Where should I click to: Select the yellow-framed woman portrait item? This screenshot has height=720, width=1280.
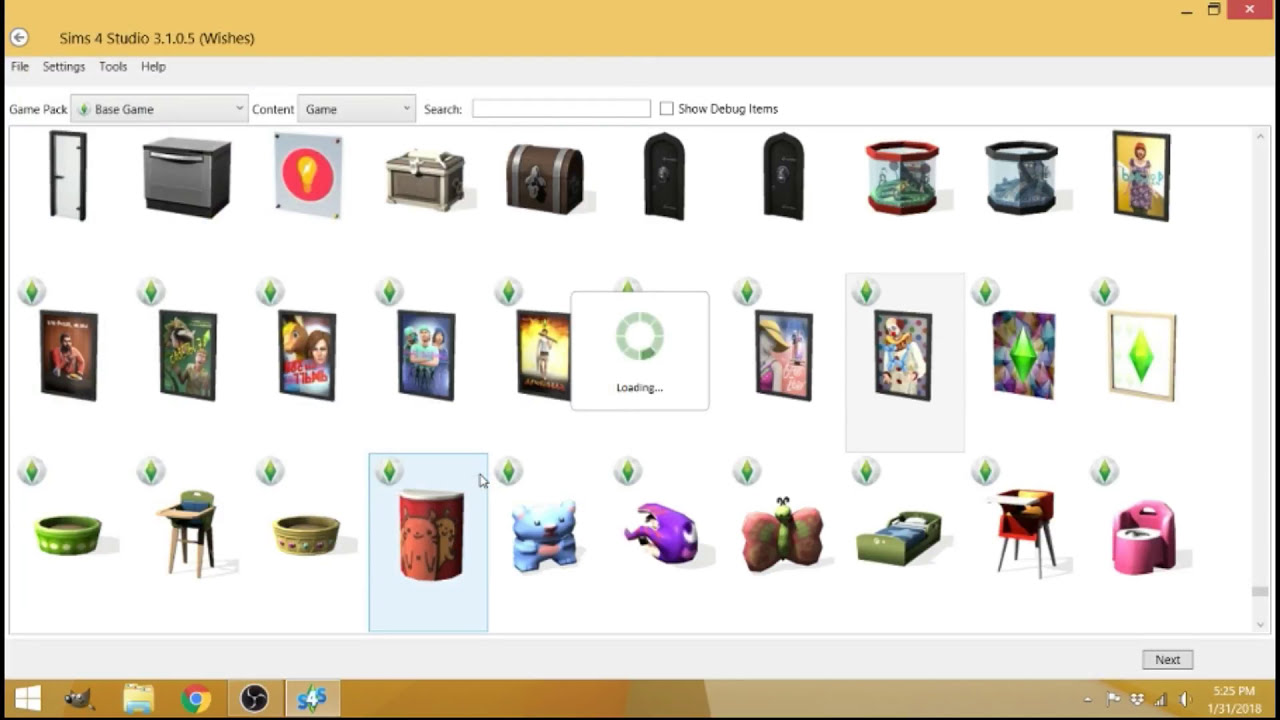[1141, 176]
